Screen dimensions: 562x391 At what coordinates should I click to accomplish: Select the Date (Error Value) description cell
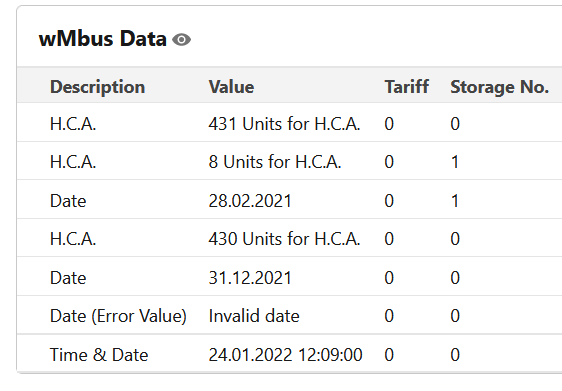point(118,316)
